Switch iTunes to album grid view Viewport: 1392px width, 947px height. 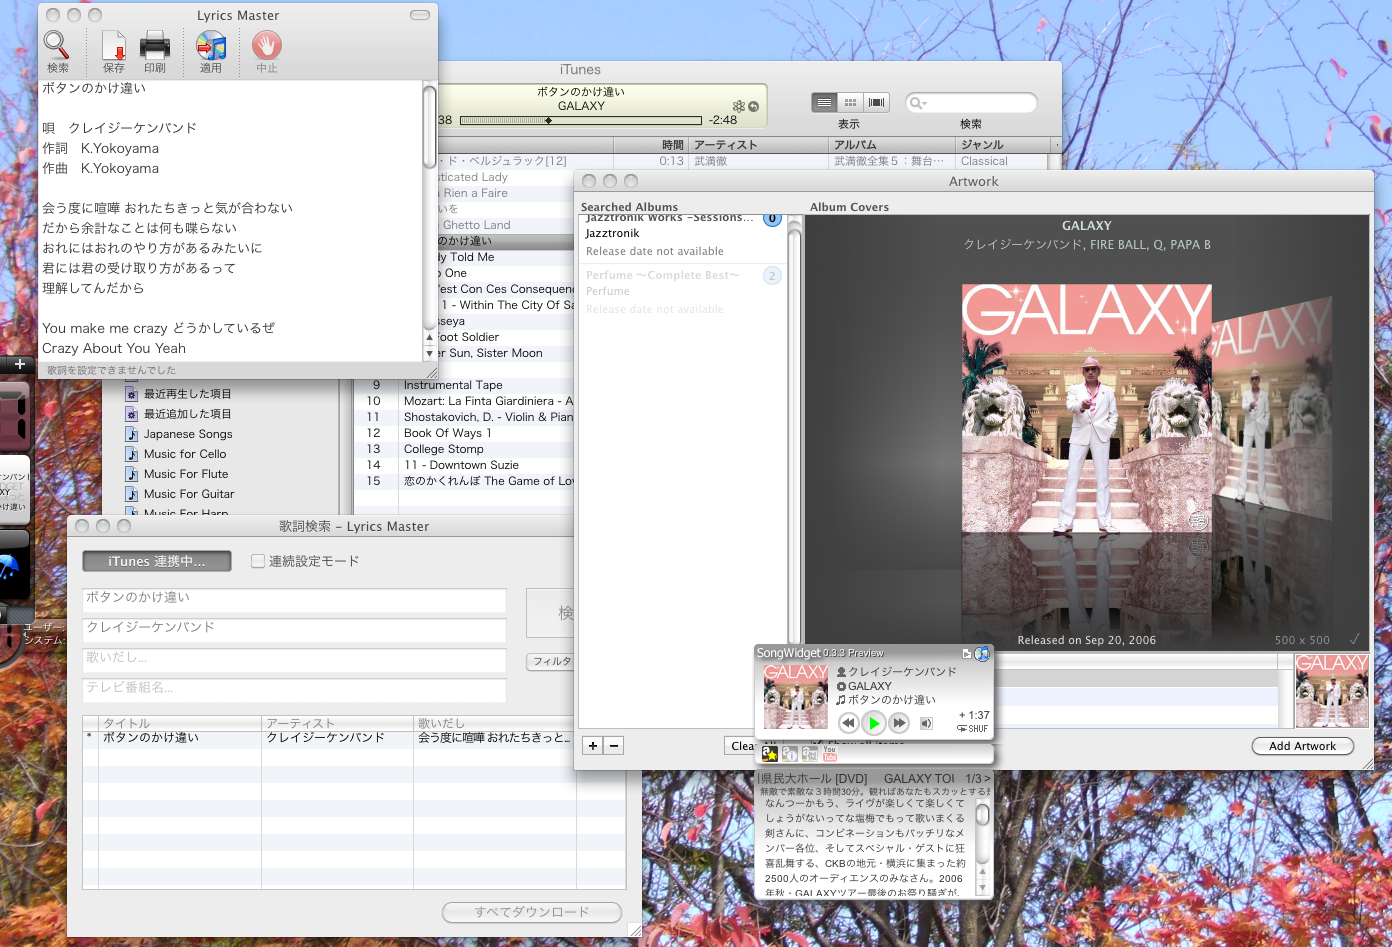850,102
